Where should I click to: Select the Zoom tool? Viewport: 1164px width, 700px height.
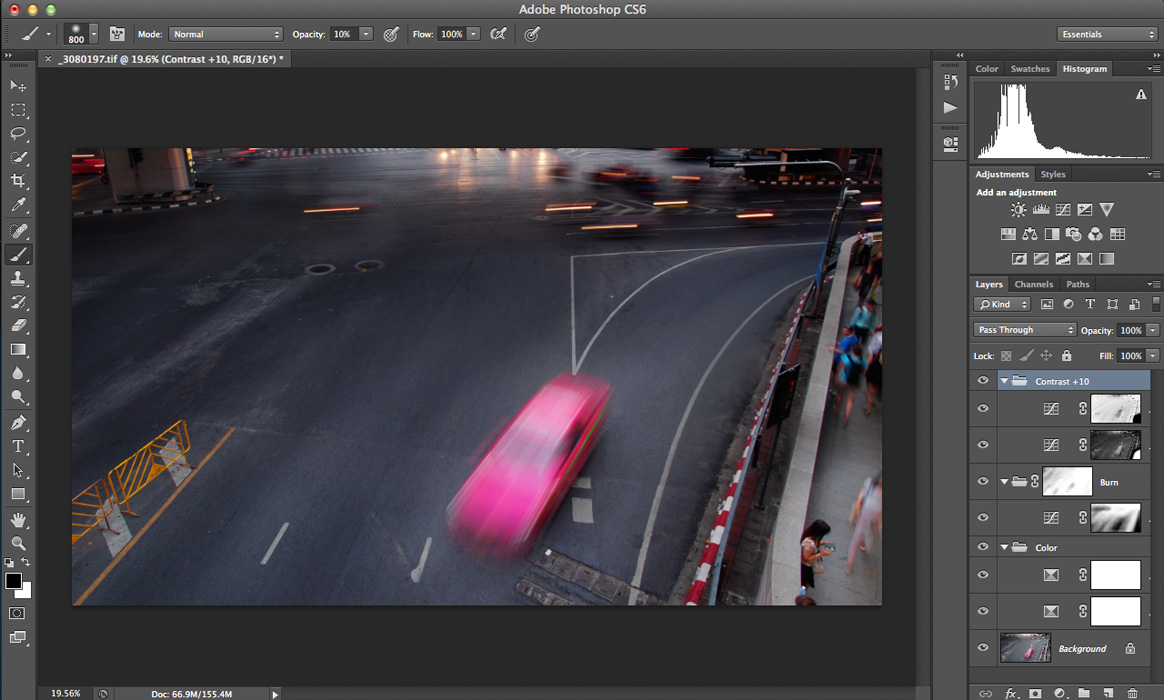pyautogui.click(x=18, y=543)
